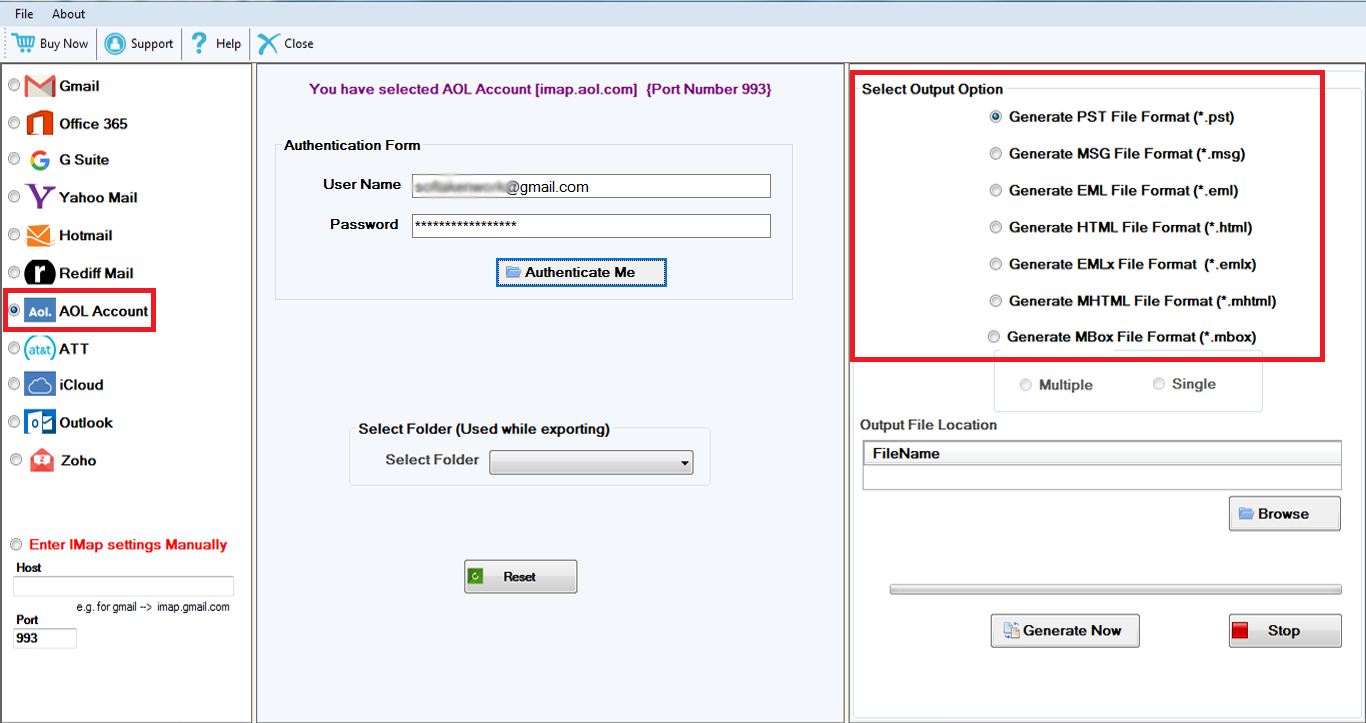Choose Generate MBox File Format radio button
1366x723 pixels.
tap(994, 337)
